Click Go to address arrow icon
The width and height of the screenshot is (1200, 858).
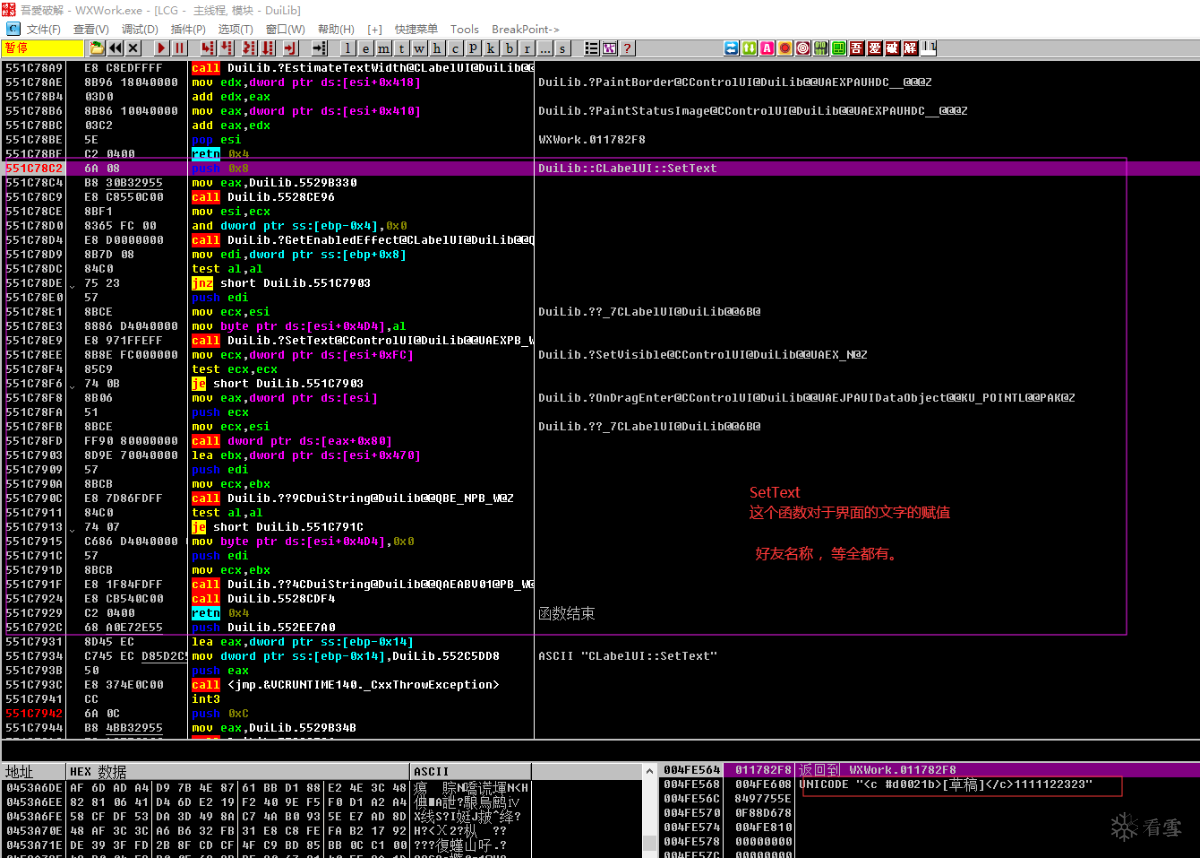pos(319,48)
